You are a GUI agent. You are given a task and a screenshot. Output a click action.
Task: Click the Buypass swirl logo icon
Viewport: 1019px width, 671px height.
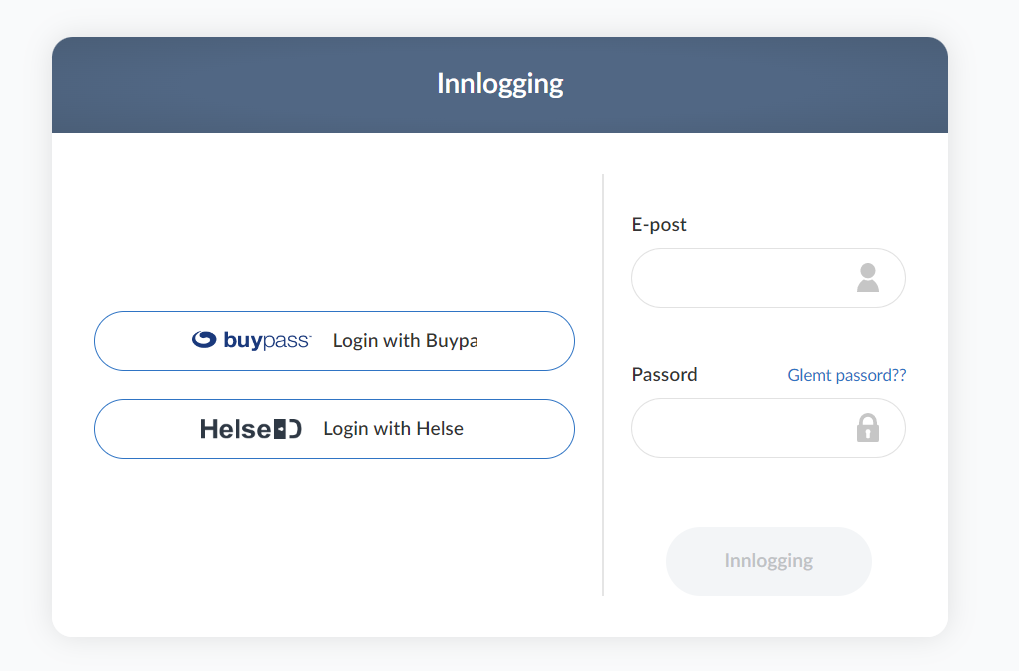tap(204, 340)
